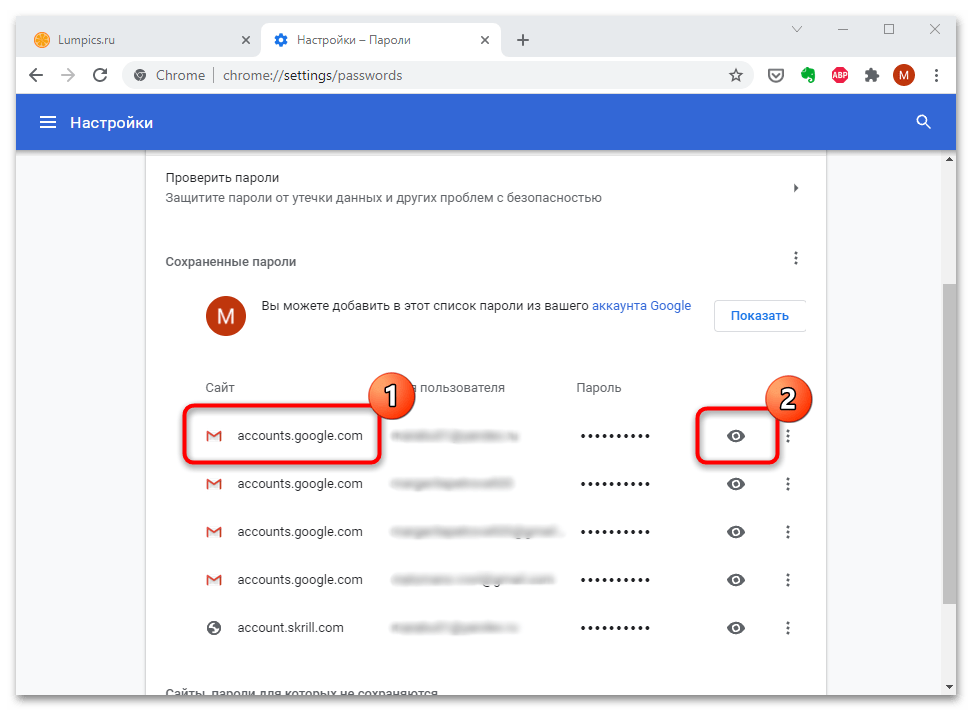Reload the page using the refresh button
The height and width of the screenshot is (711, 972).
100,75
